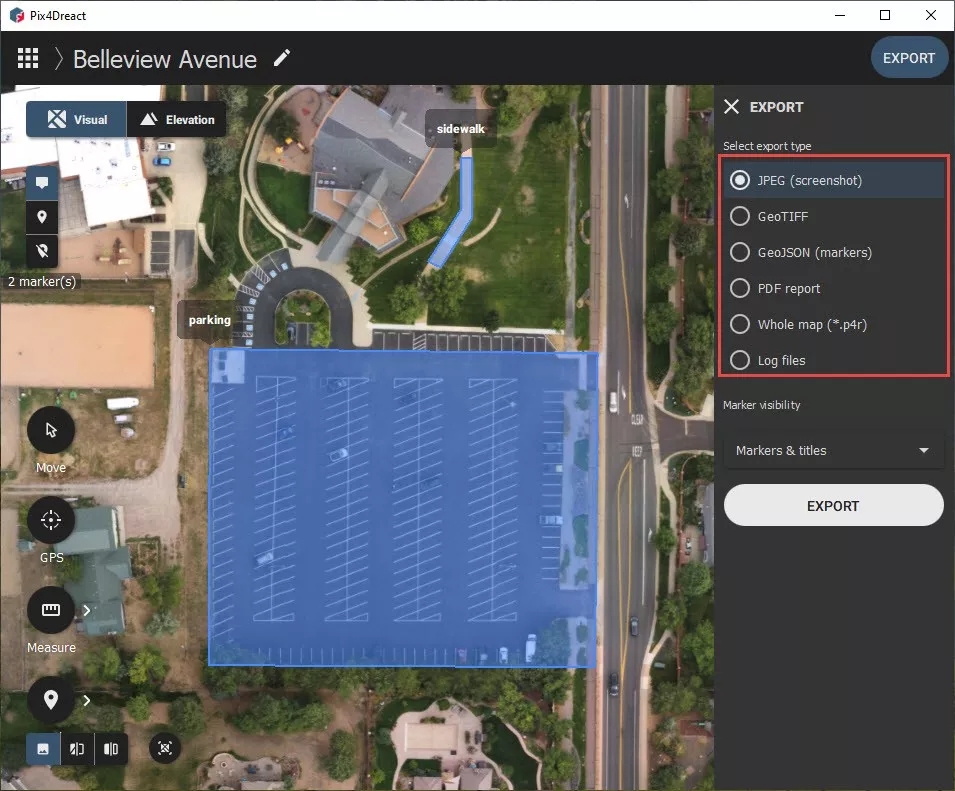Activate the GPS location tool
This screenshot has height=791, width=955.
(x=51, y=520)
